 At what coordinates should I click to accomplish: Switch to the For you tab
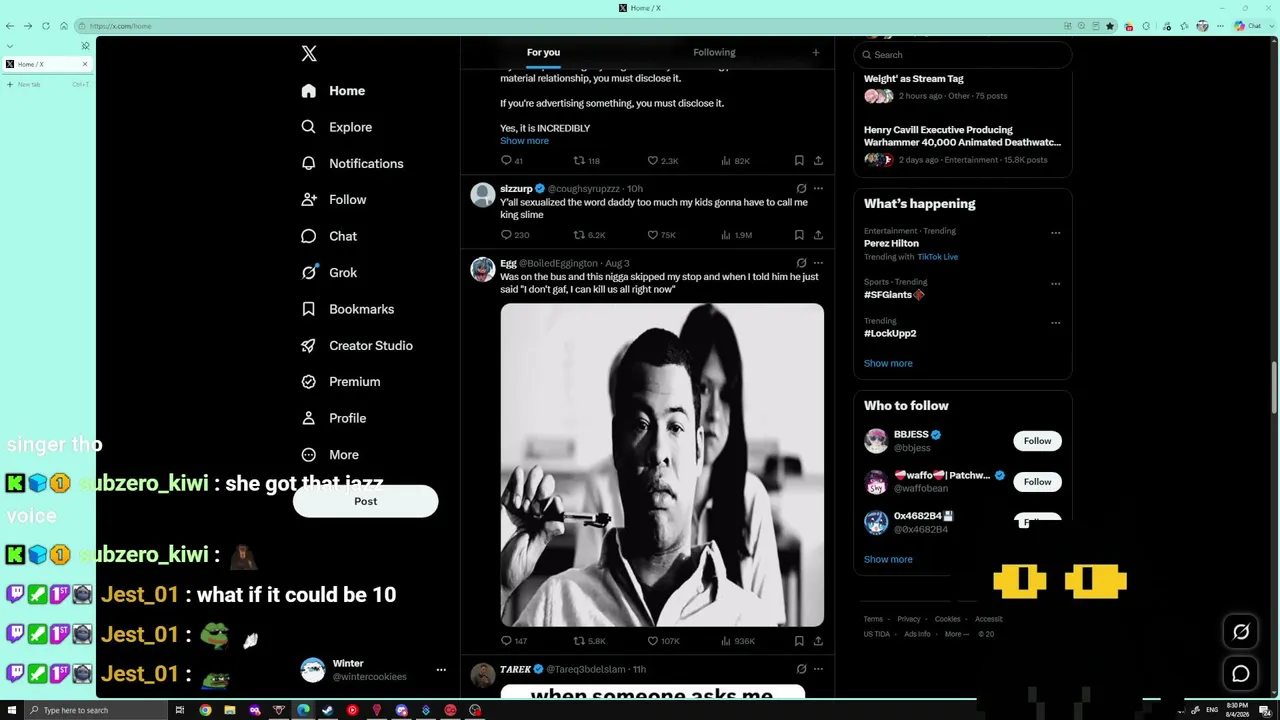click(543, 52)
